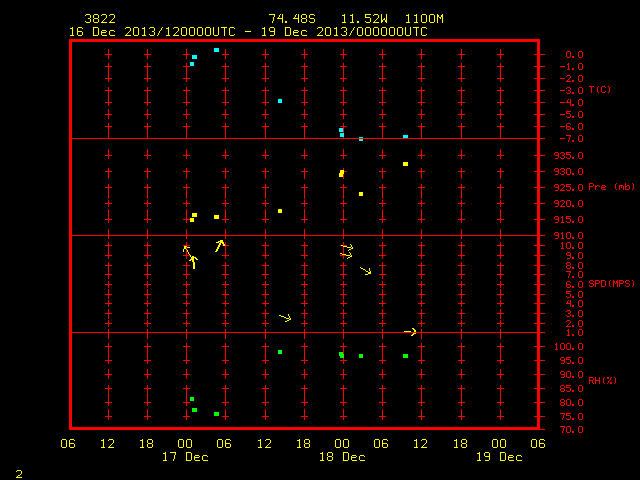Select the lowest green humidity data point

click(x=216, y=414)
